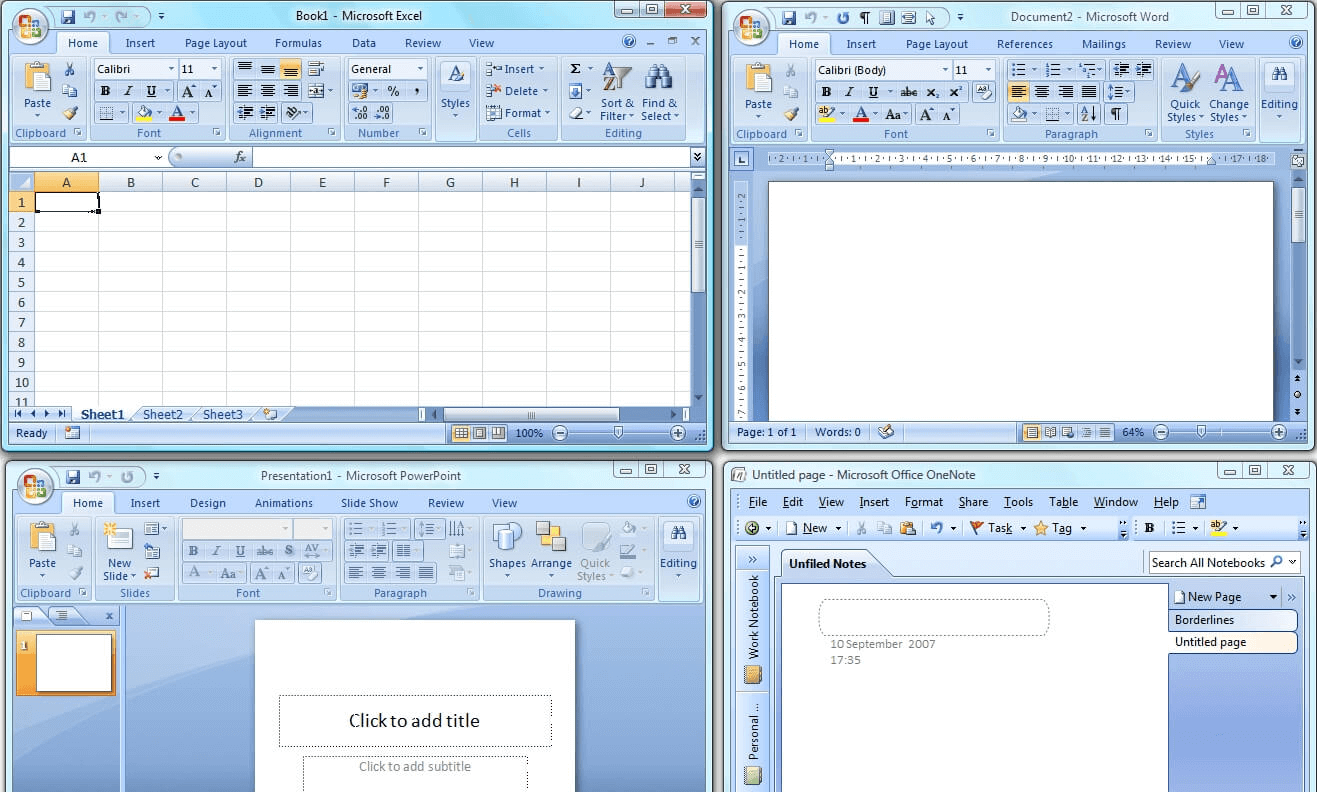Click the Clear Formatting icon in Word
This screenshot has height=792, width=1317.
click(x=982, y=91)
